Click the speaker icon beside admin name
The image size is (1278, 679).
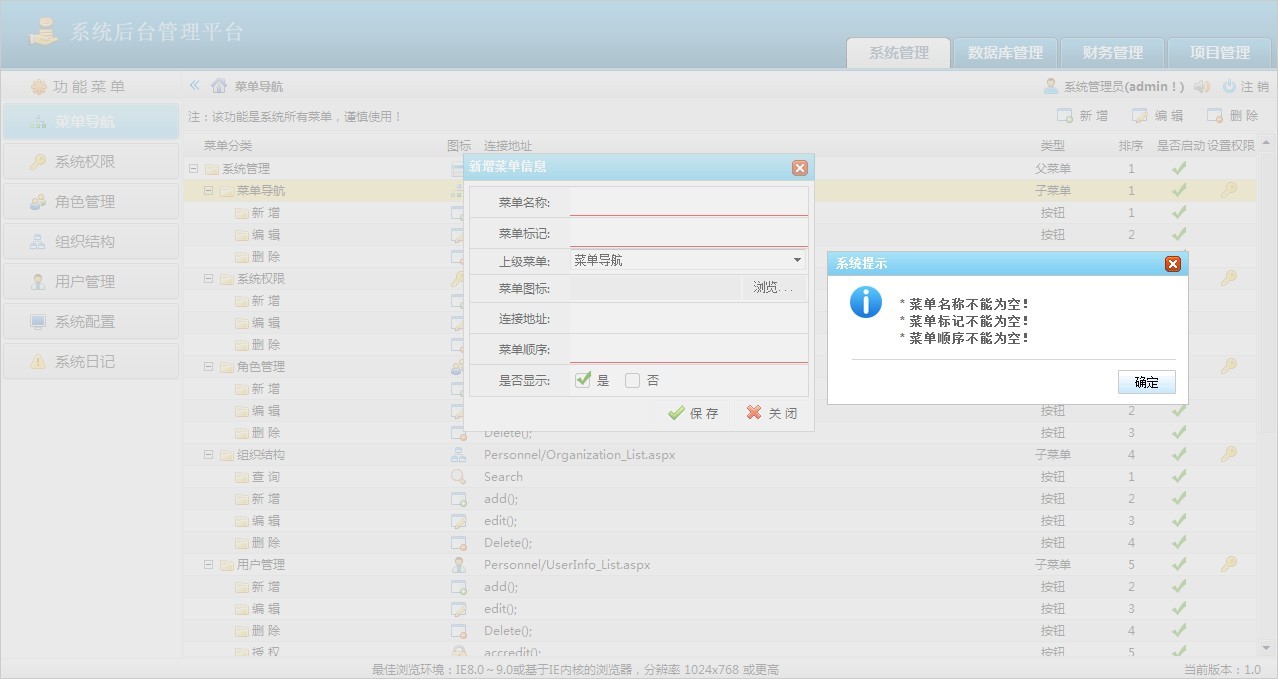tap(1201, 86)
